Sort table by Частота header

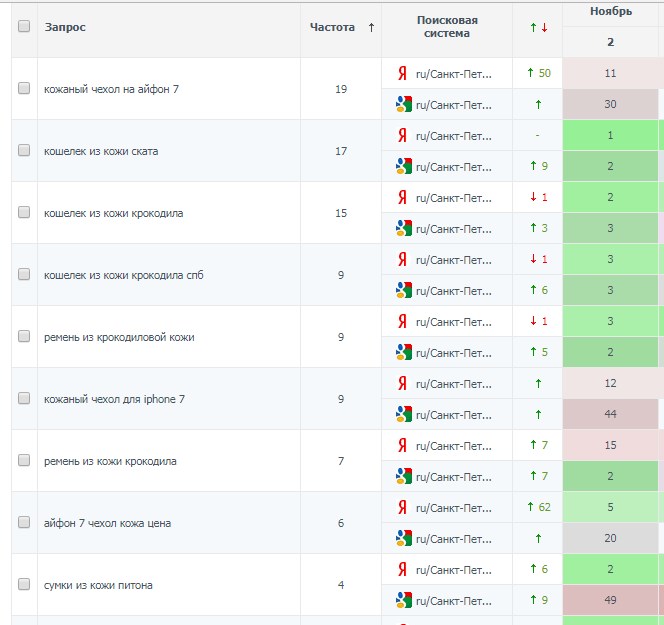pos(332,27)
